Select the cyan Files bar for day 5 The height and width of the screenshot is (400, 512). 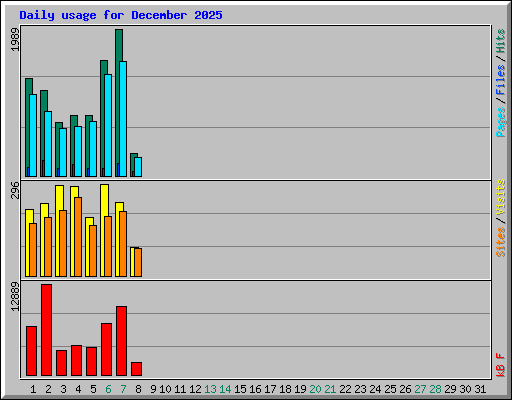click(93, 149)
